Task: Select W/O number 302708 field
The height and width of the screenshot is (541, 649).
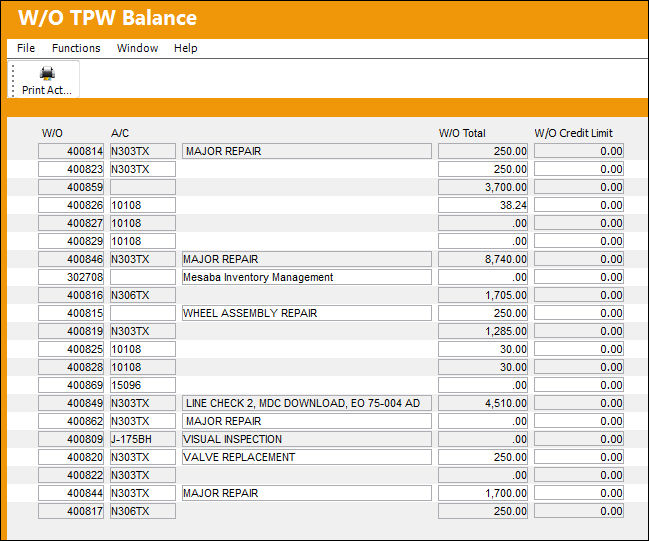Action: pyautogui.click(x=71, y=277)
